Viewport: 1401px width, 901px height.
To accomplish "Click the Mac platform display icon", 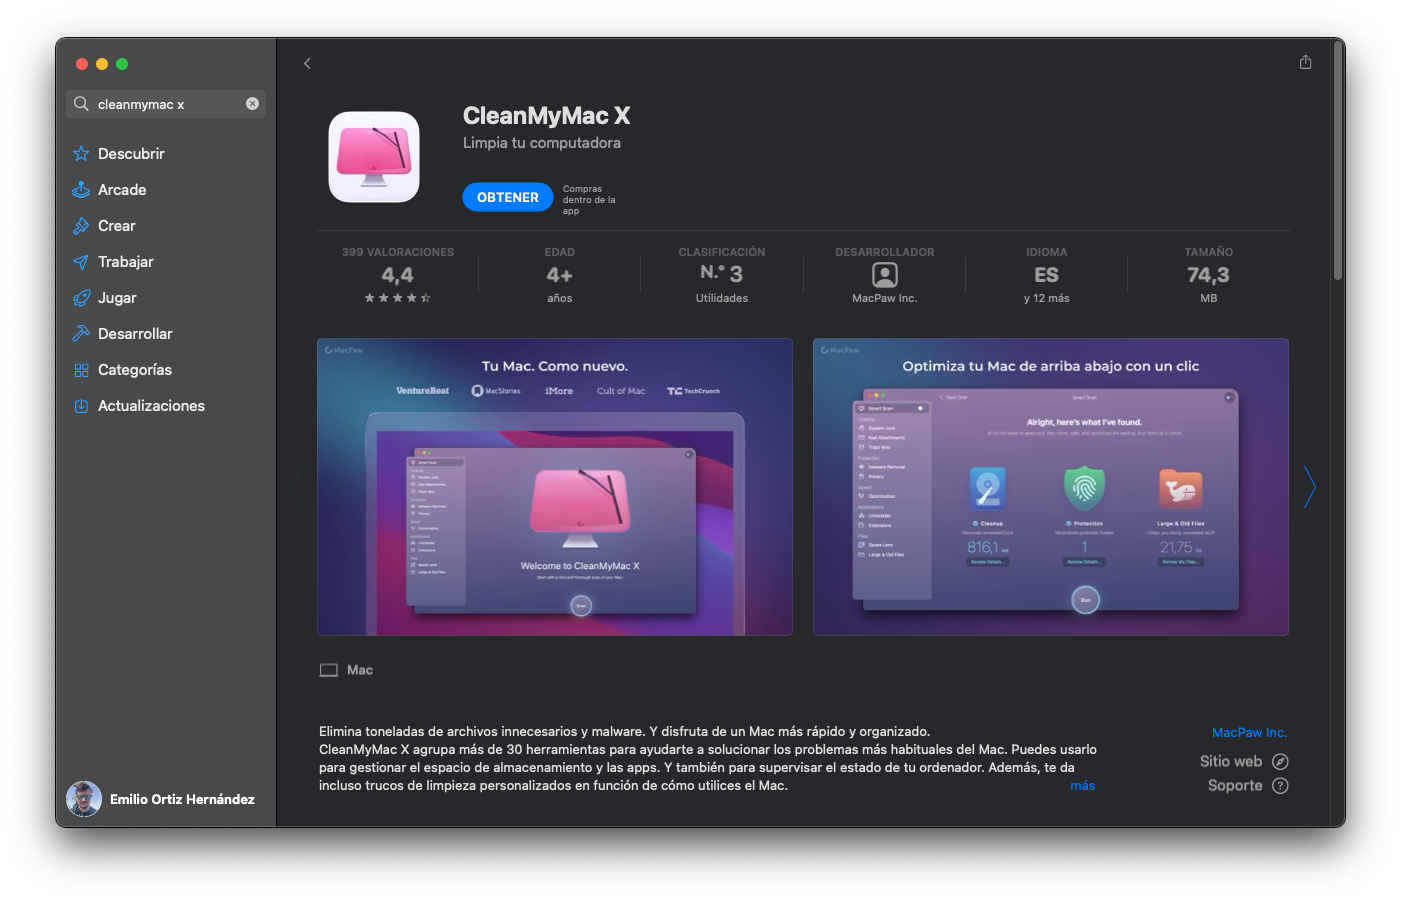I will pos(329,670).
